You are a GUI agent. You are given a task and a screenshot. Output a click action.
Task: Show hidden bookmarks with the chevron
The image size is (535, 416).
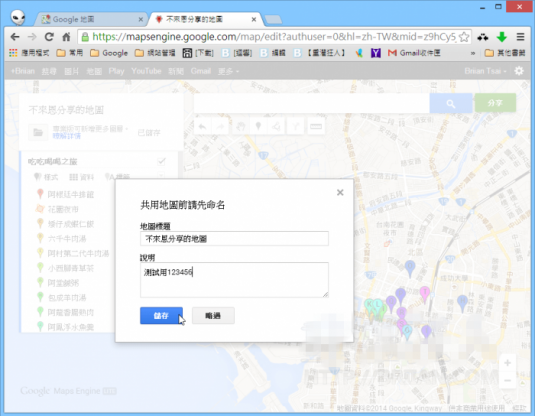tap(473, 53)
